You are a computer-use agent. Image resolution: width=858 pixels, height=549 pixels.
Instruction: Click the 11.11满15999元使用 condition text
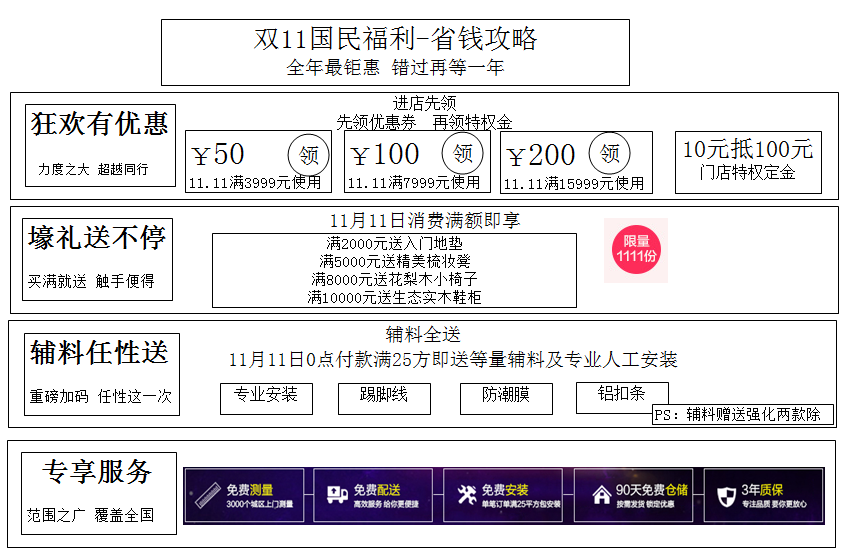(574, 184)
